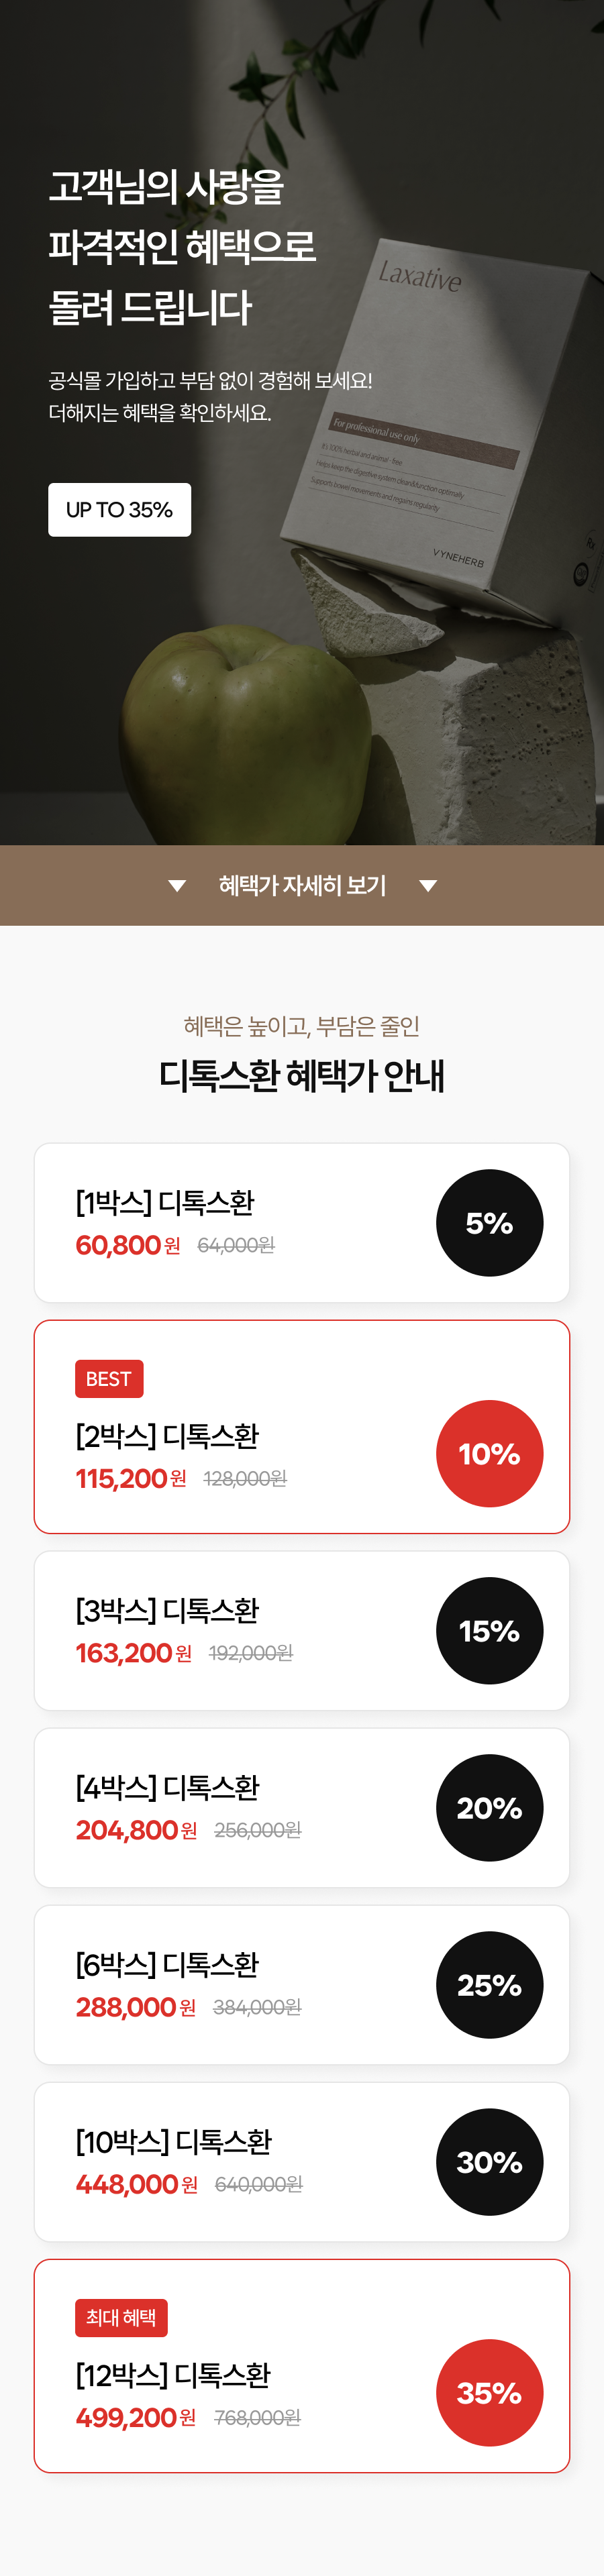604x2576 pixels.
Task: Click the 20% discount circle icon
Action: pos(489,1807)
